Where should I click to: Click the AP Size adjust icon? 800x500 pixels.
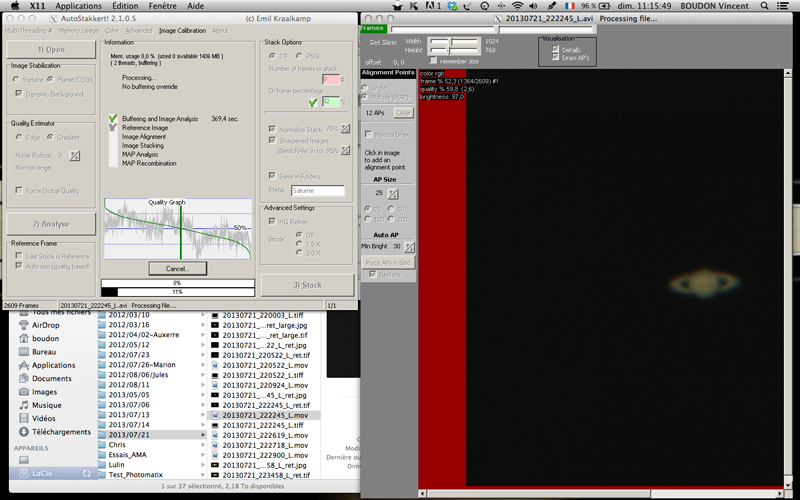[x=393, y=193]
